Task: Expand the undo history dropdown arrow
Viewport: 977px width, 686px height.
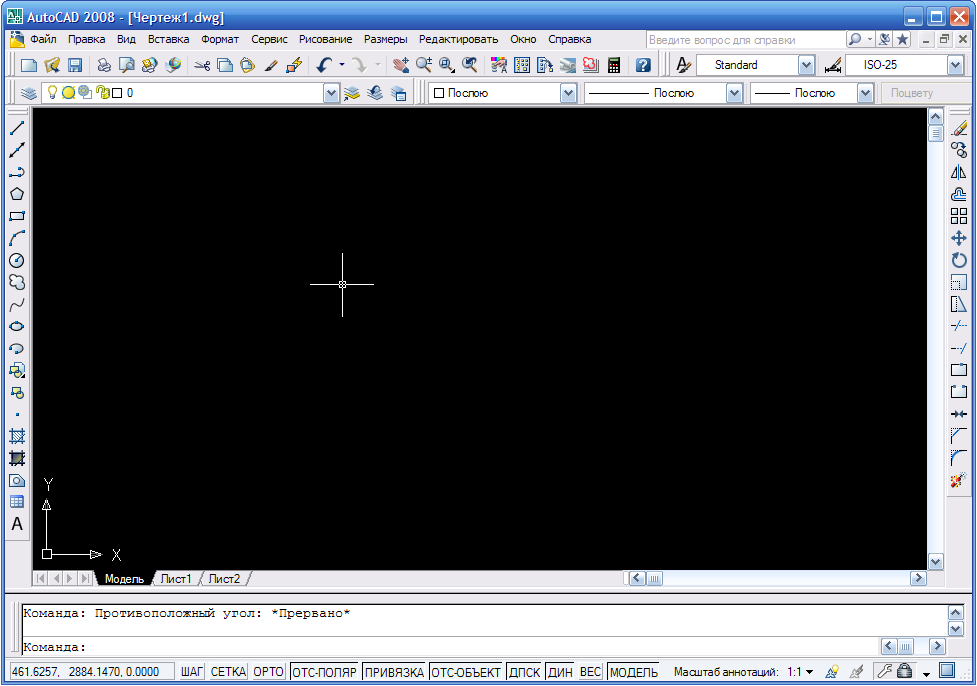Action: point(341,65)
